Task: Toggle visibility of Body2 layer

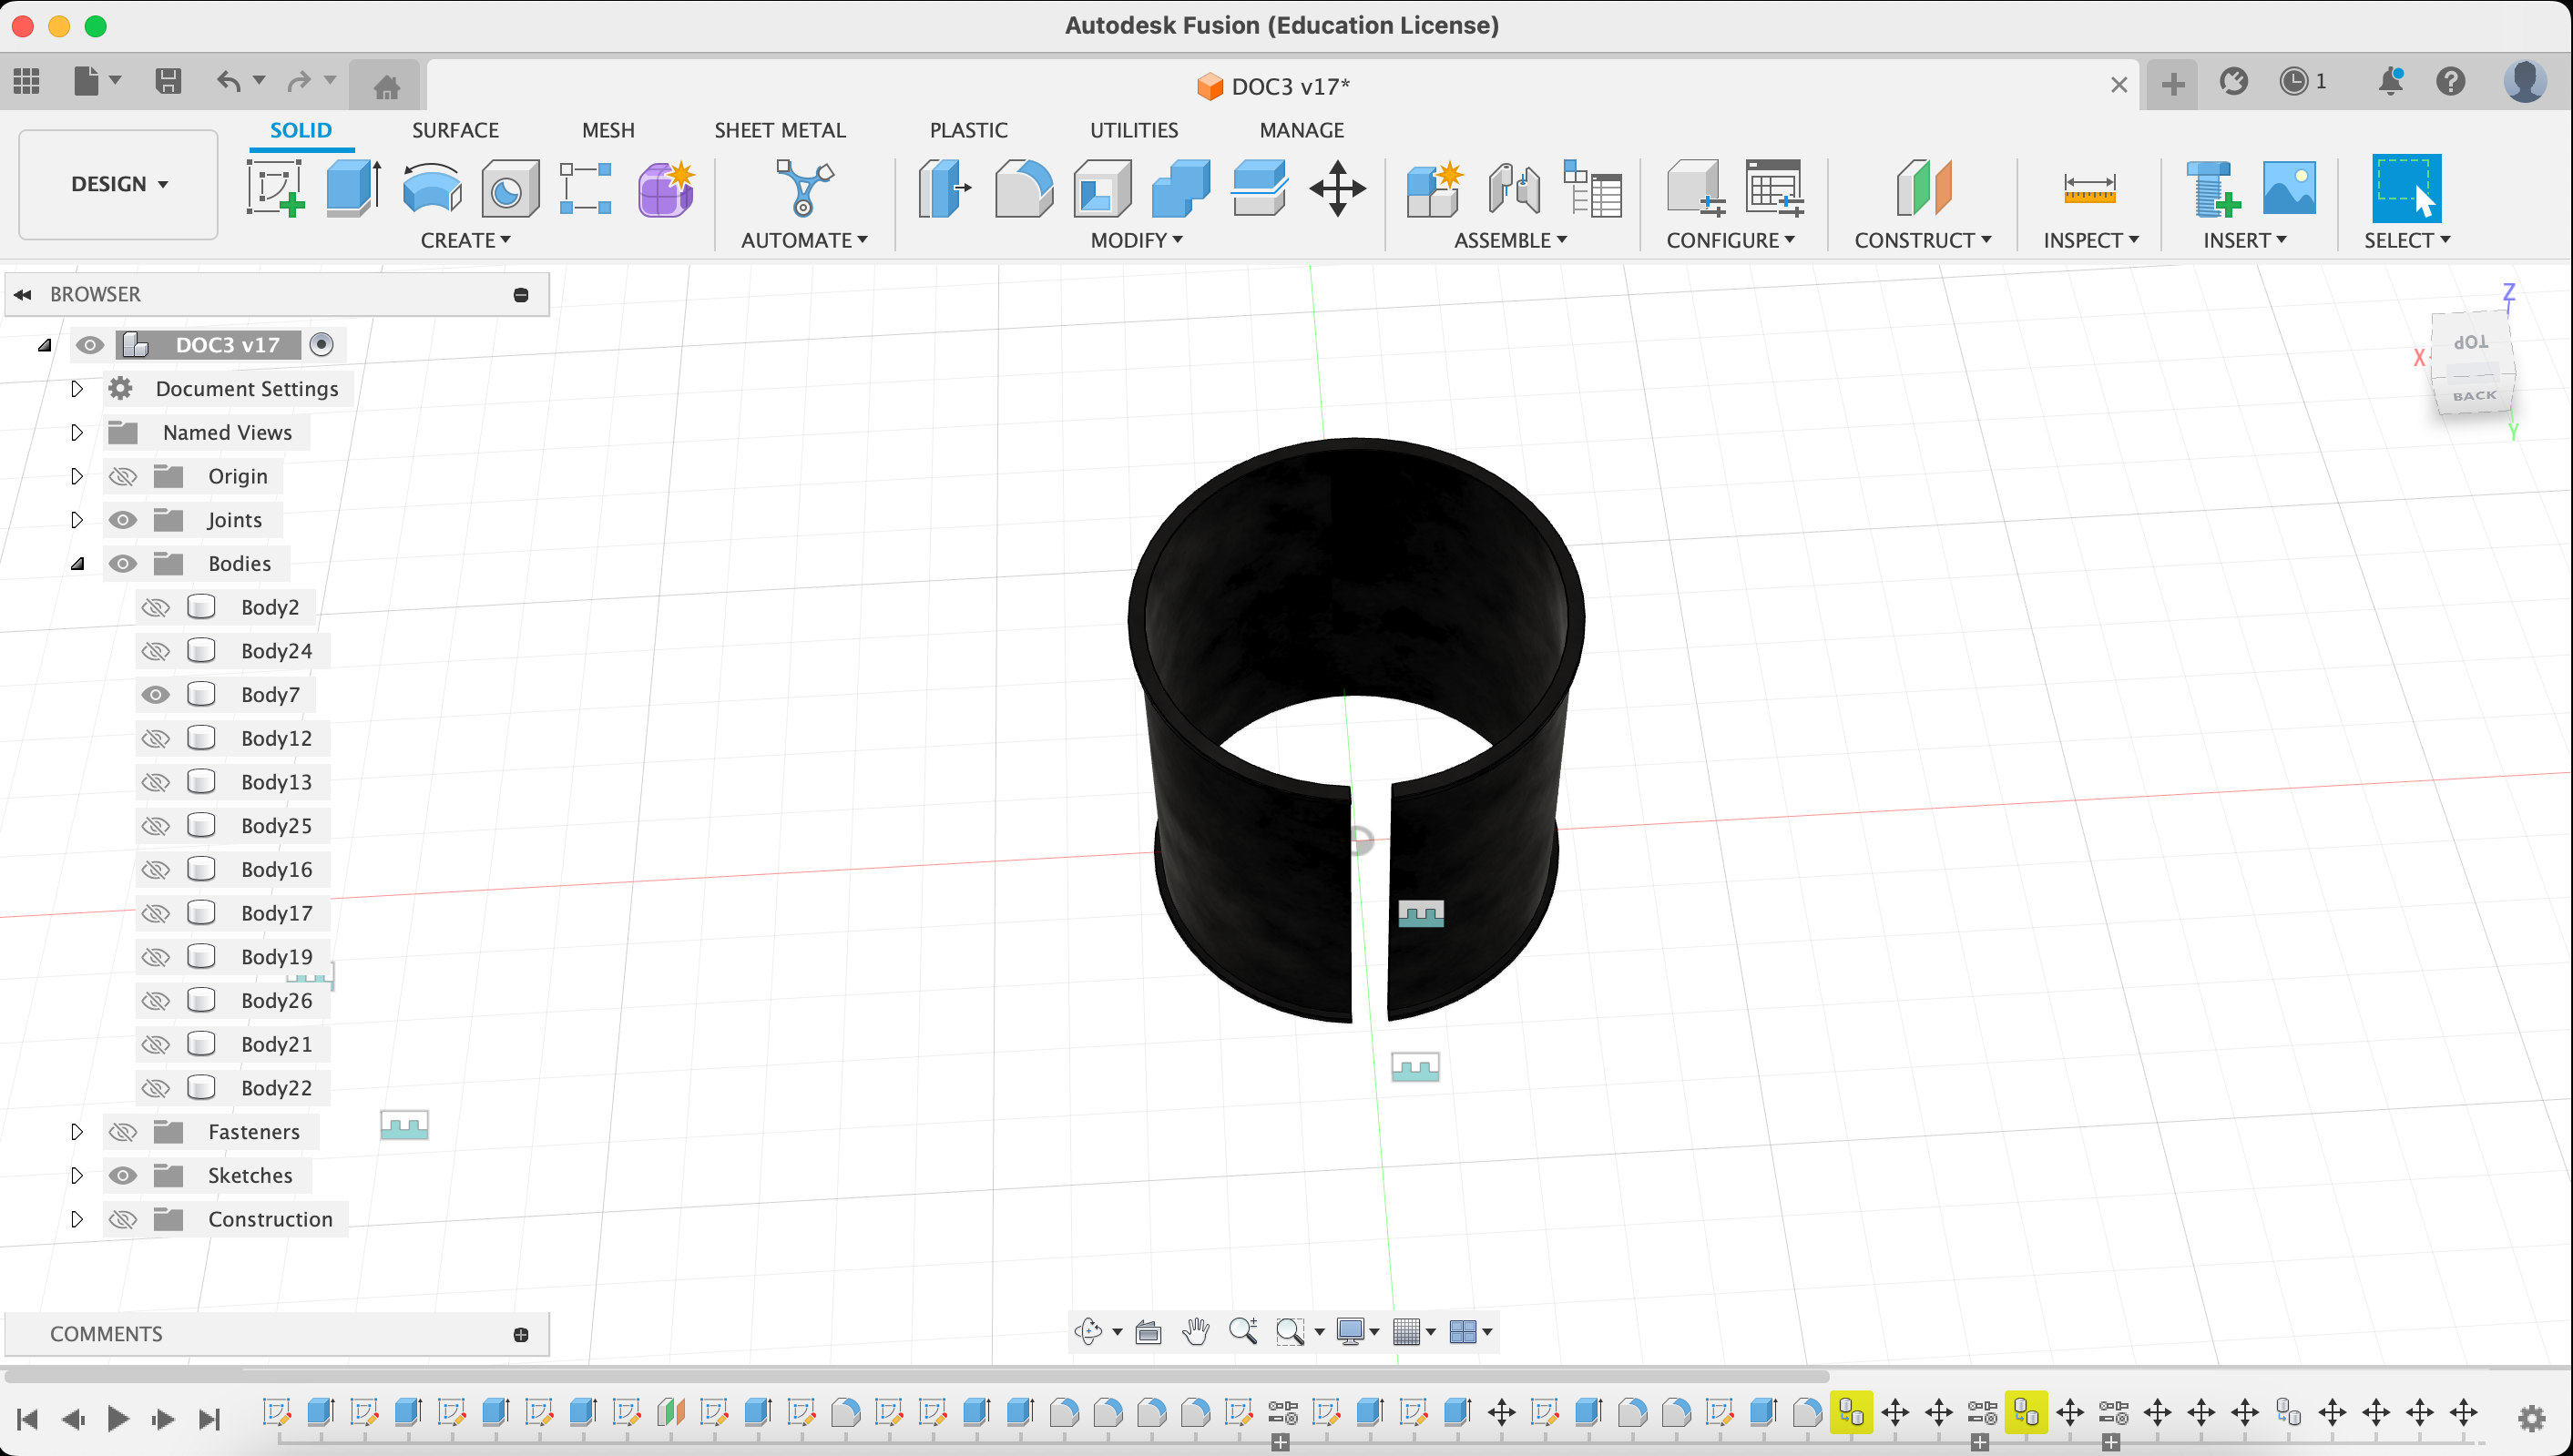Action: [158, 606]
